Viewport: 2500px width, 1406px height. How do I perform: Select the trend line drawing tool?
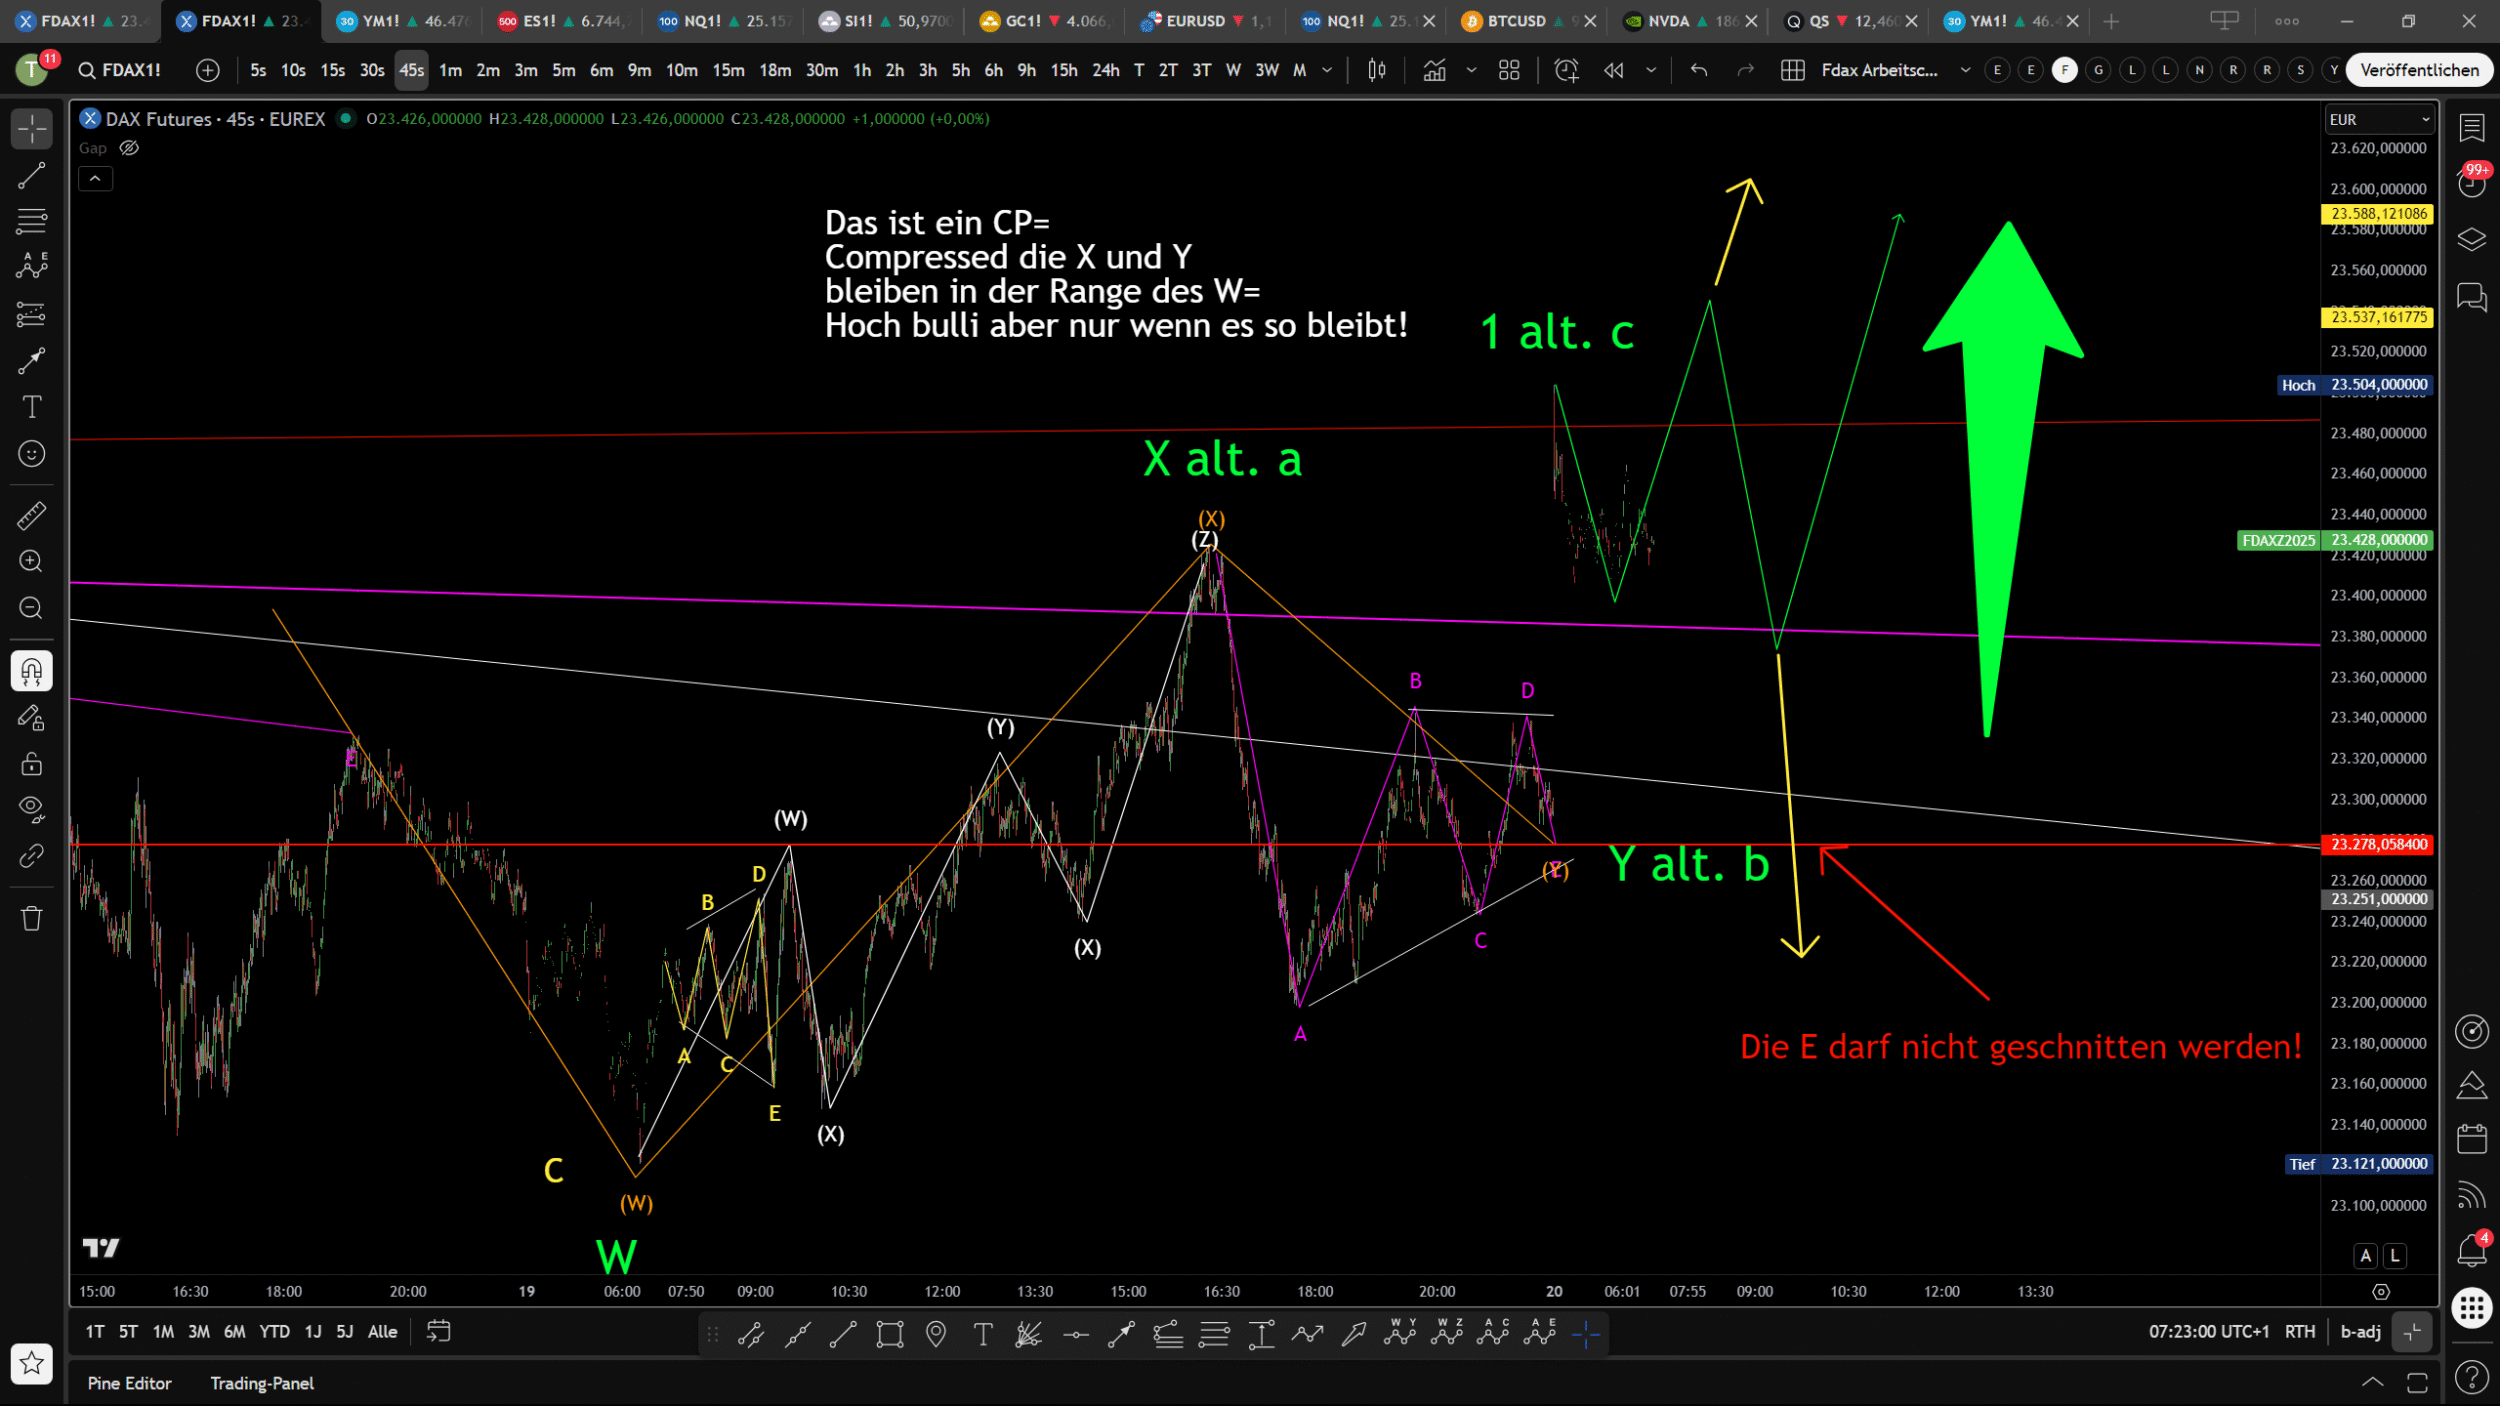[x=31, y=176]
